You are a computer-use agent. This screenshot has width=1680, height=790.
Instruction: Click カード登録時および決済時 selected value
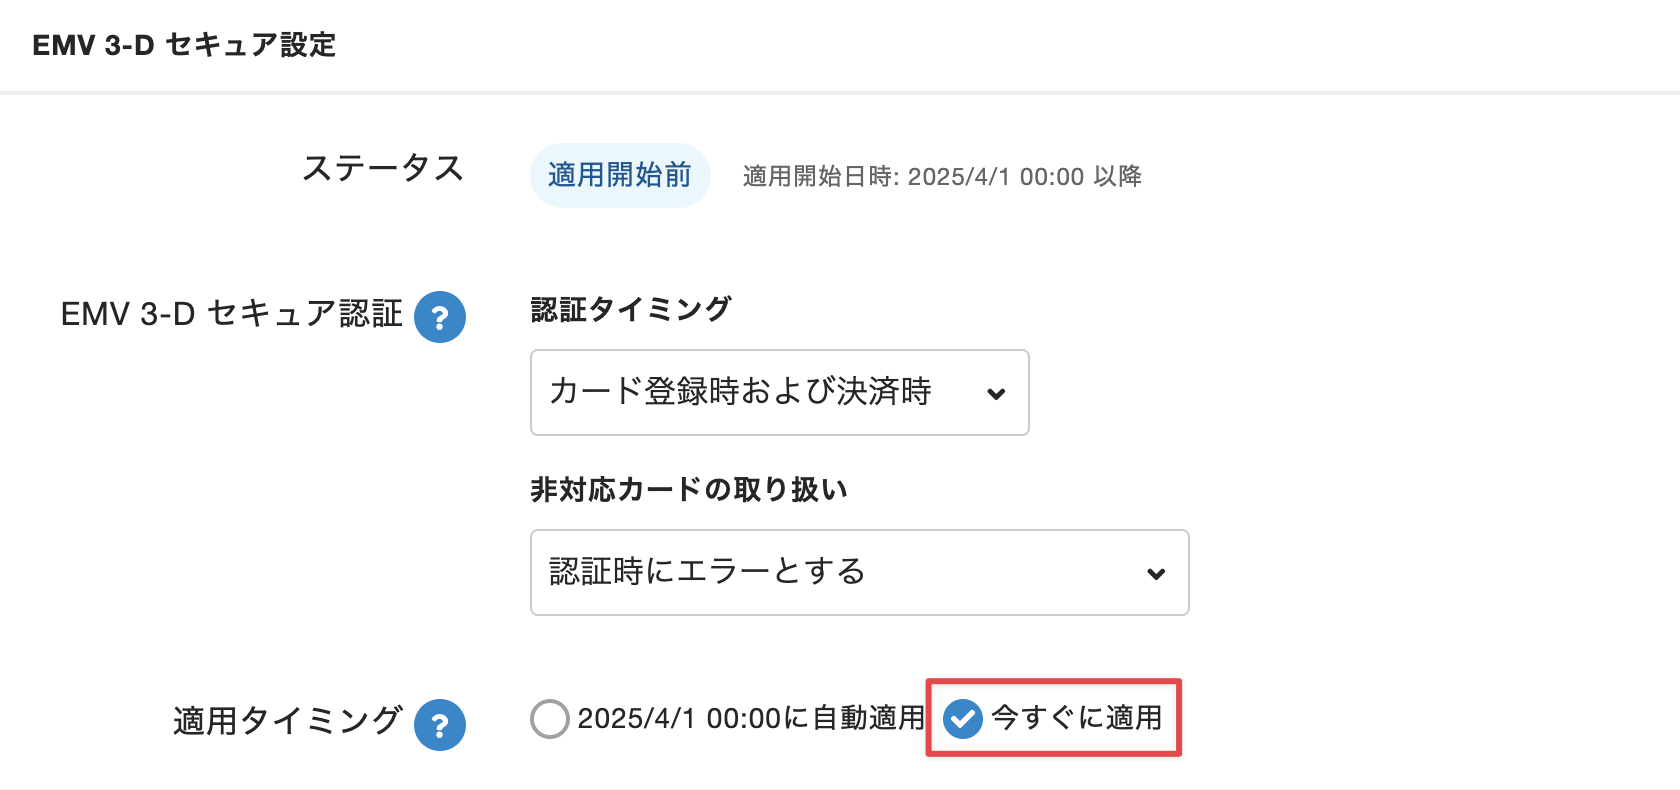(740, 391)
